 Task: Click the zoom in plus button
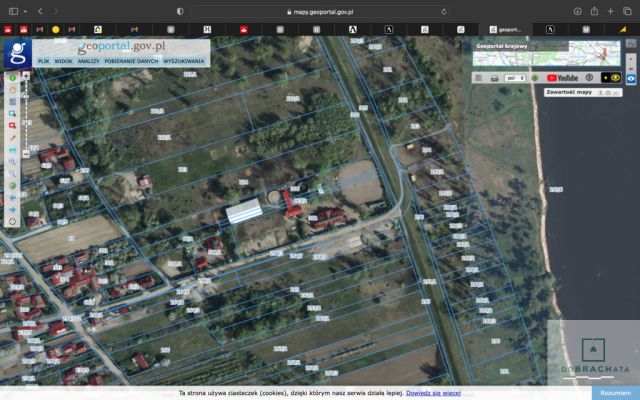pos(26,76)
